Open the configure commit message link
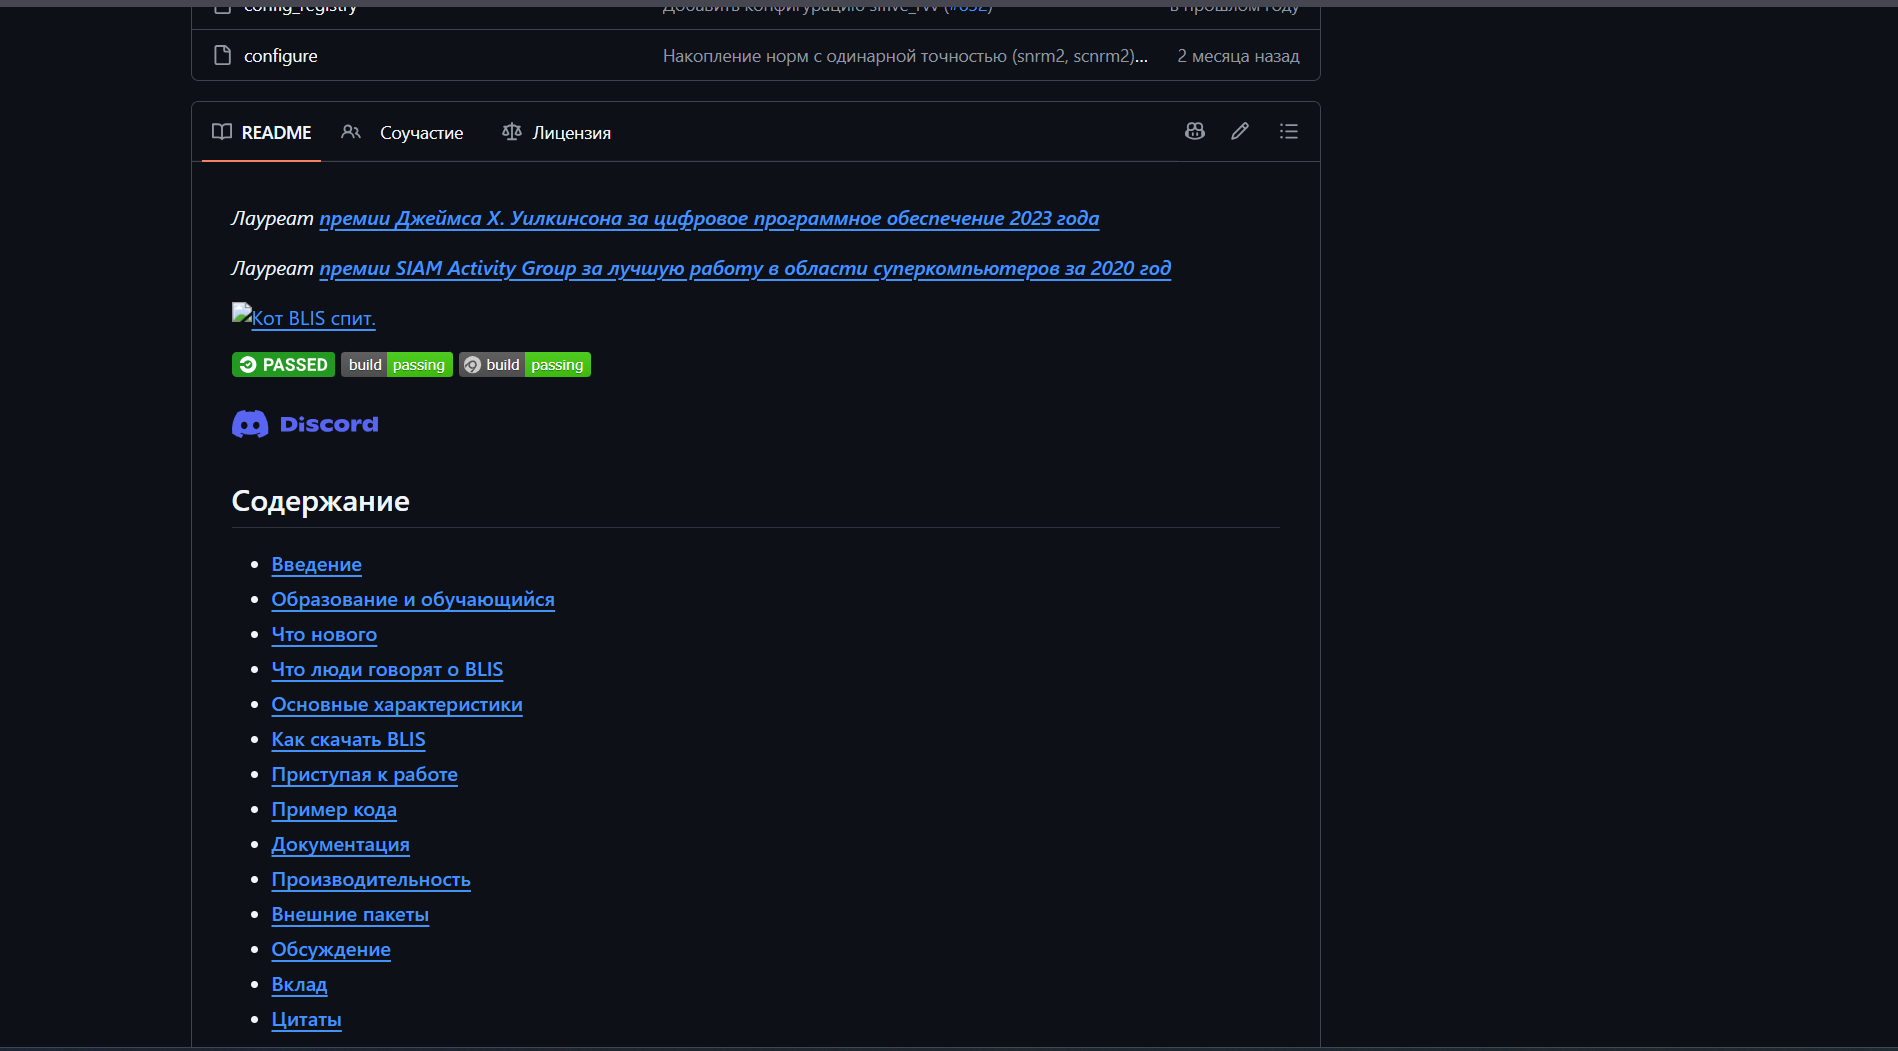 [905, 56]
